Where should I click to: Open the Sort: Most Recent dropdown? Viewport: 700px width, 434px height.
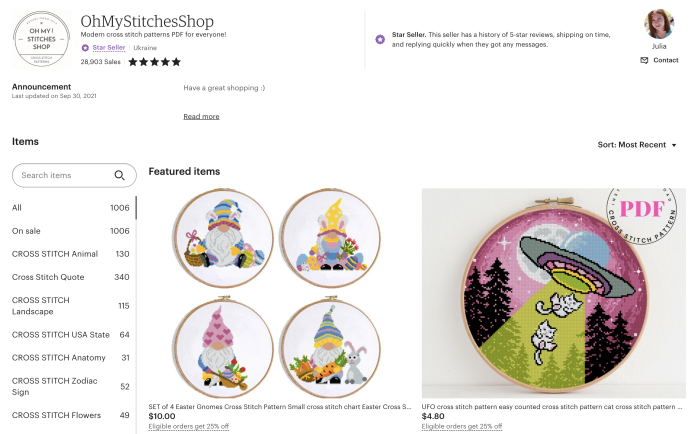click(x=637, y=145)
